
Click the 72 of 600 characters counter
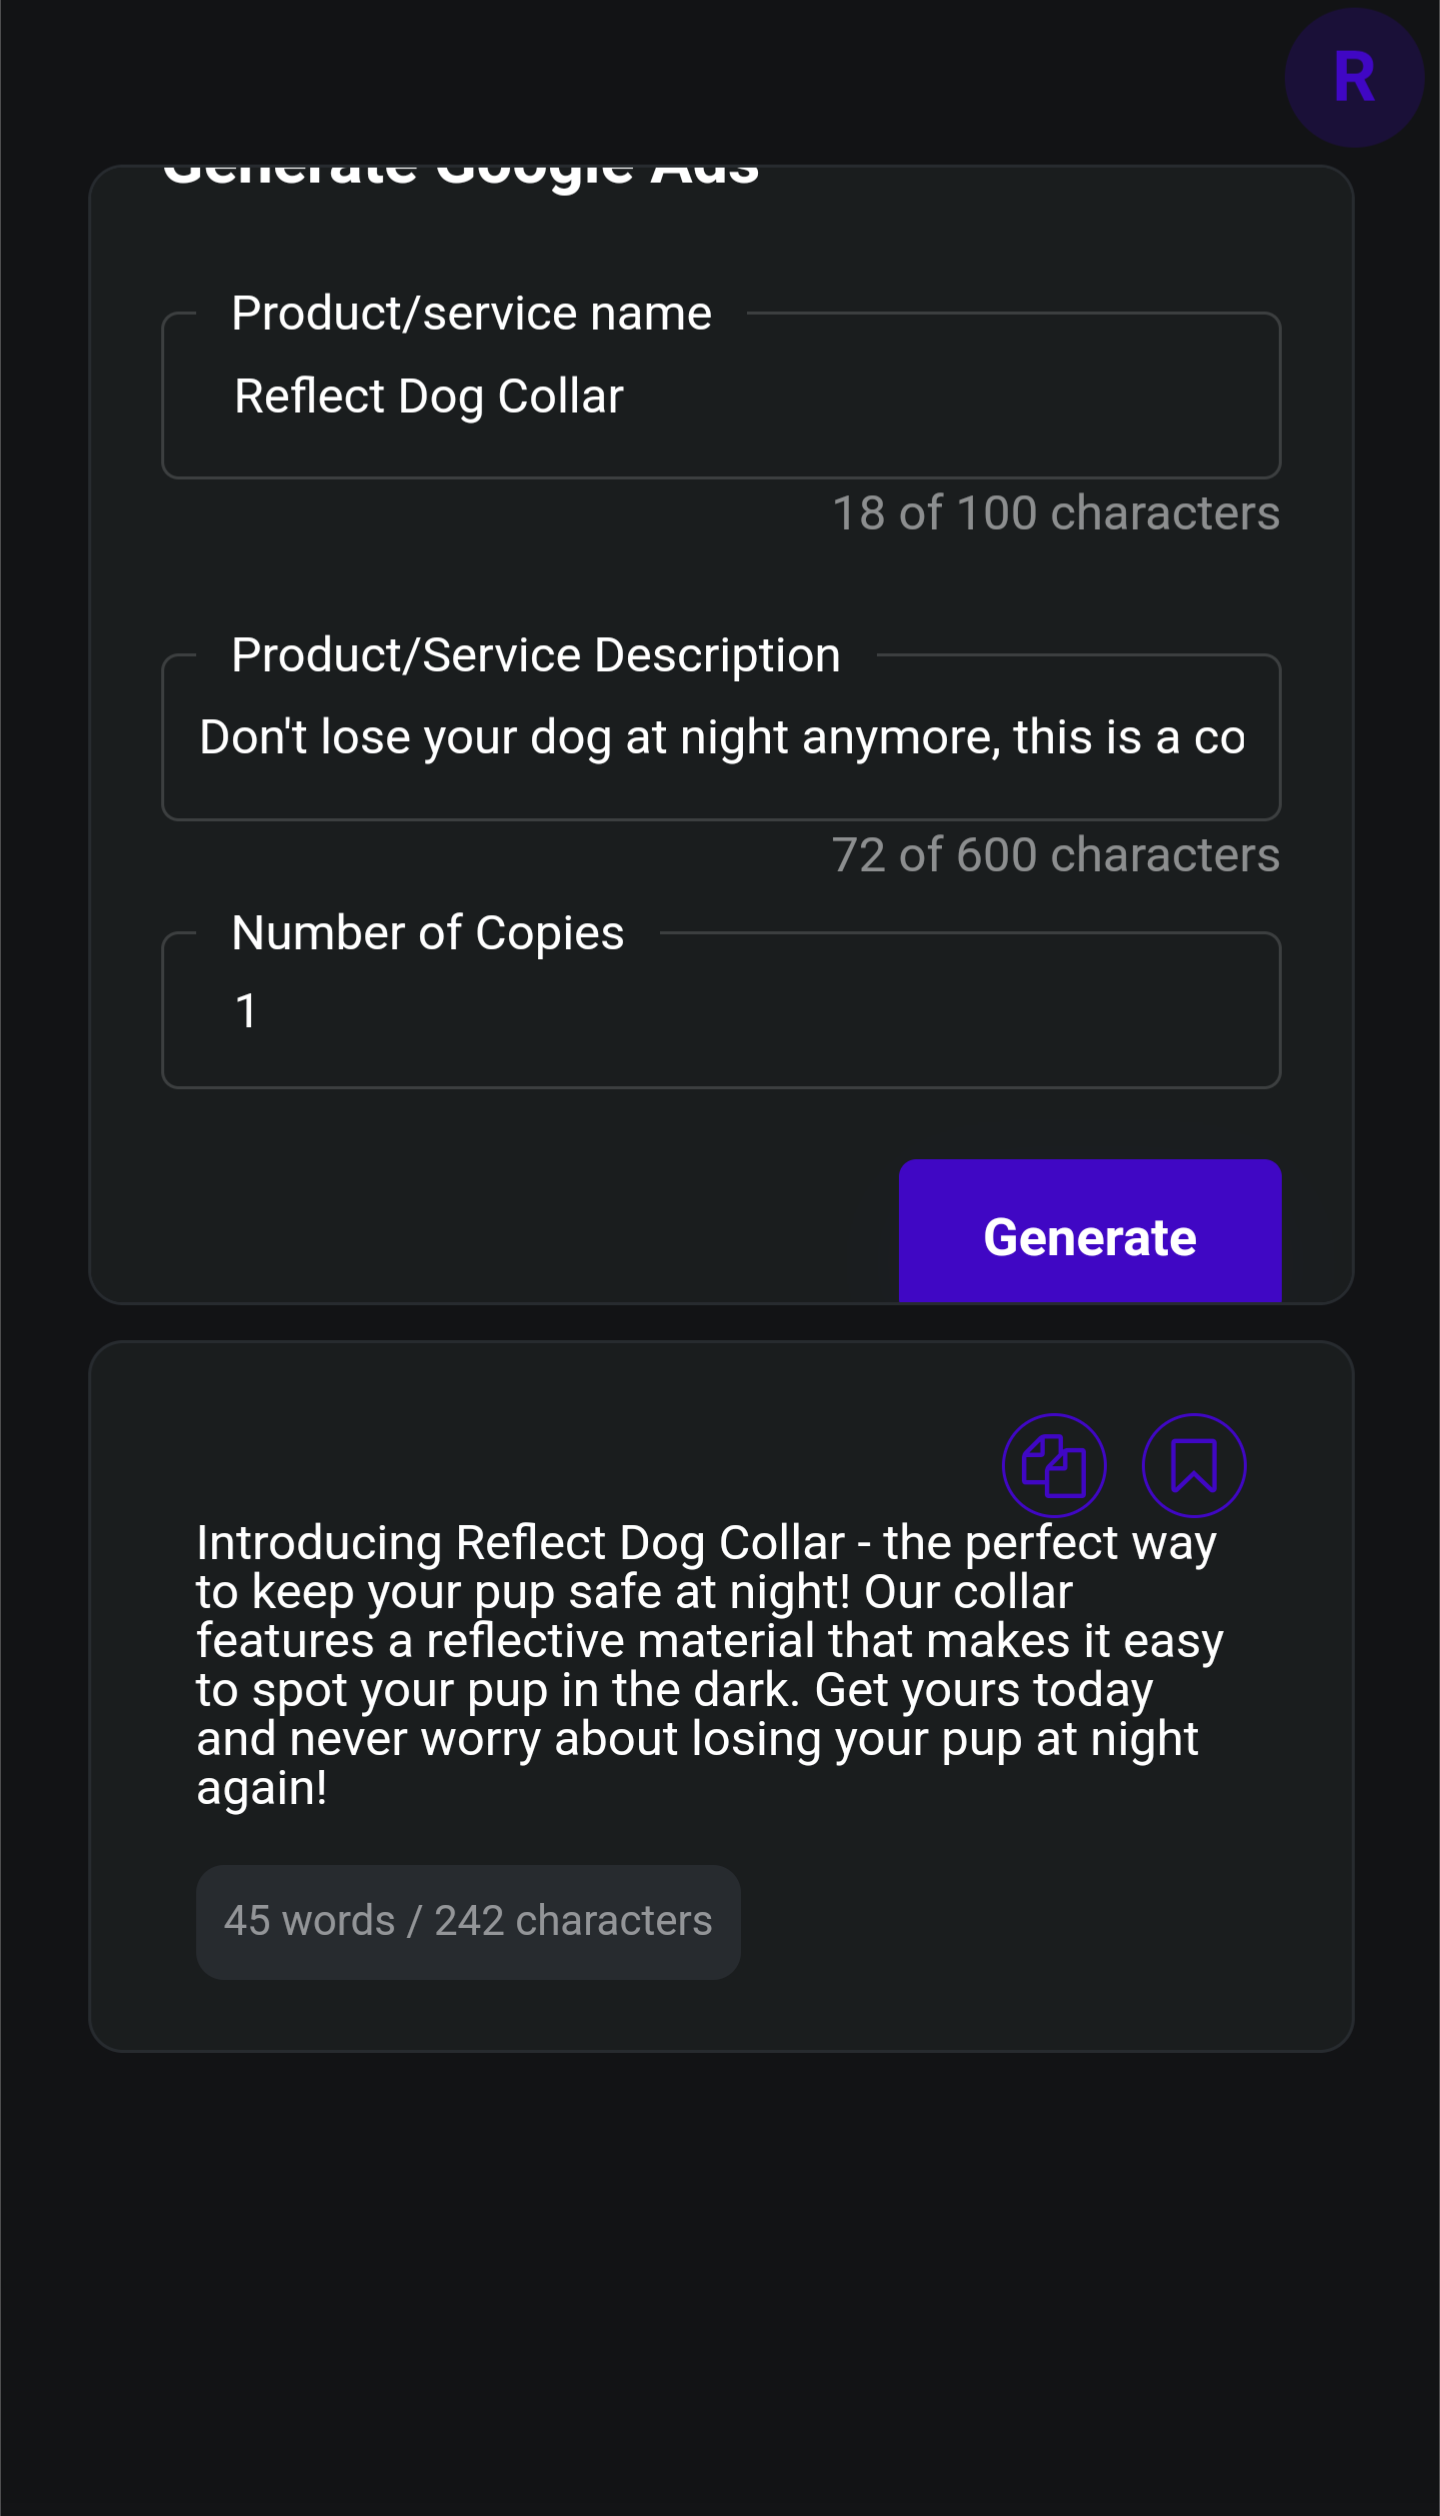coord(1056,855)
